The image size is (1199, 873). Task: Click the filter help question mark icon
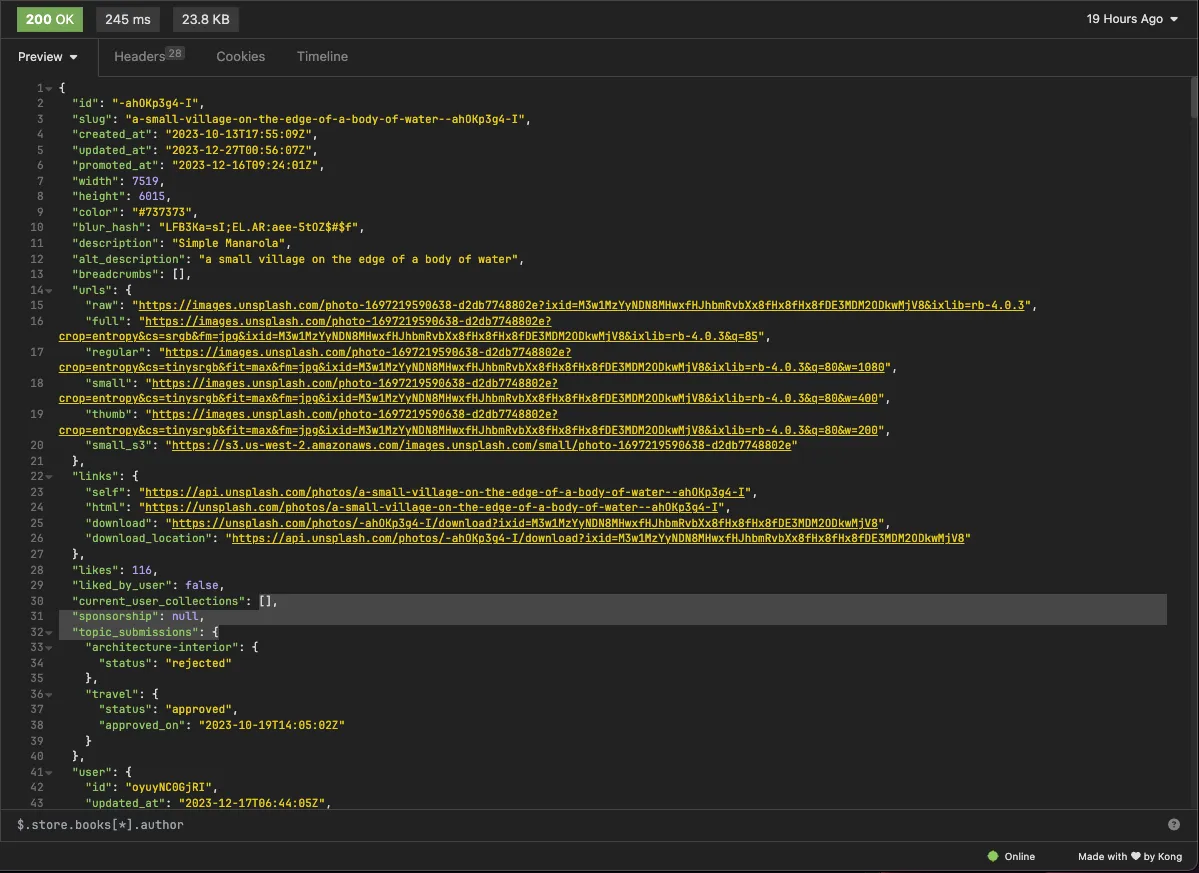pos(1174,824)
